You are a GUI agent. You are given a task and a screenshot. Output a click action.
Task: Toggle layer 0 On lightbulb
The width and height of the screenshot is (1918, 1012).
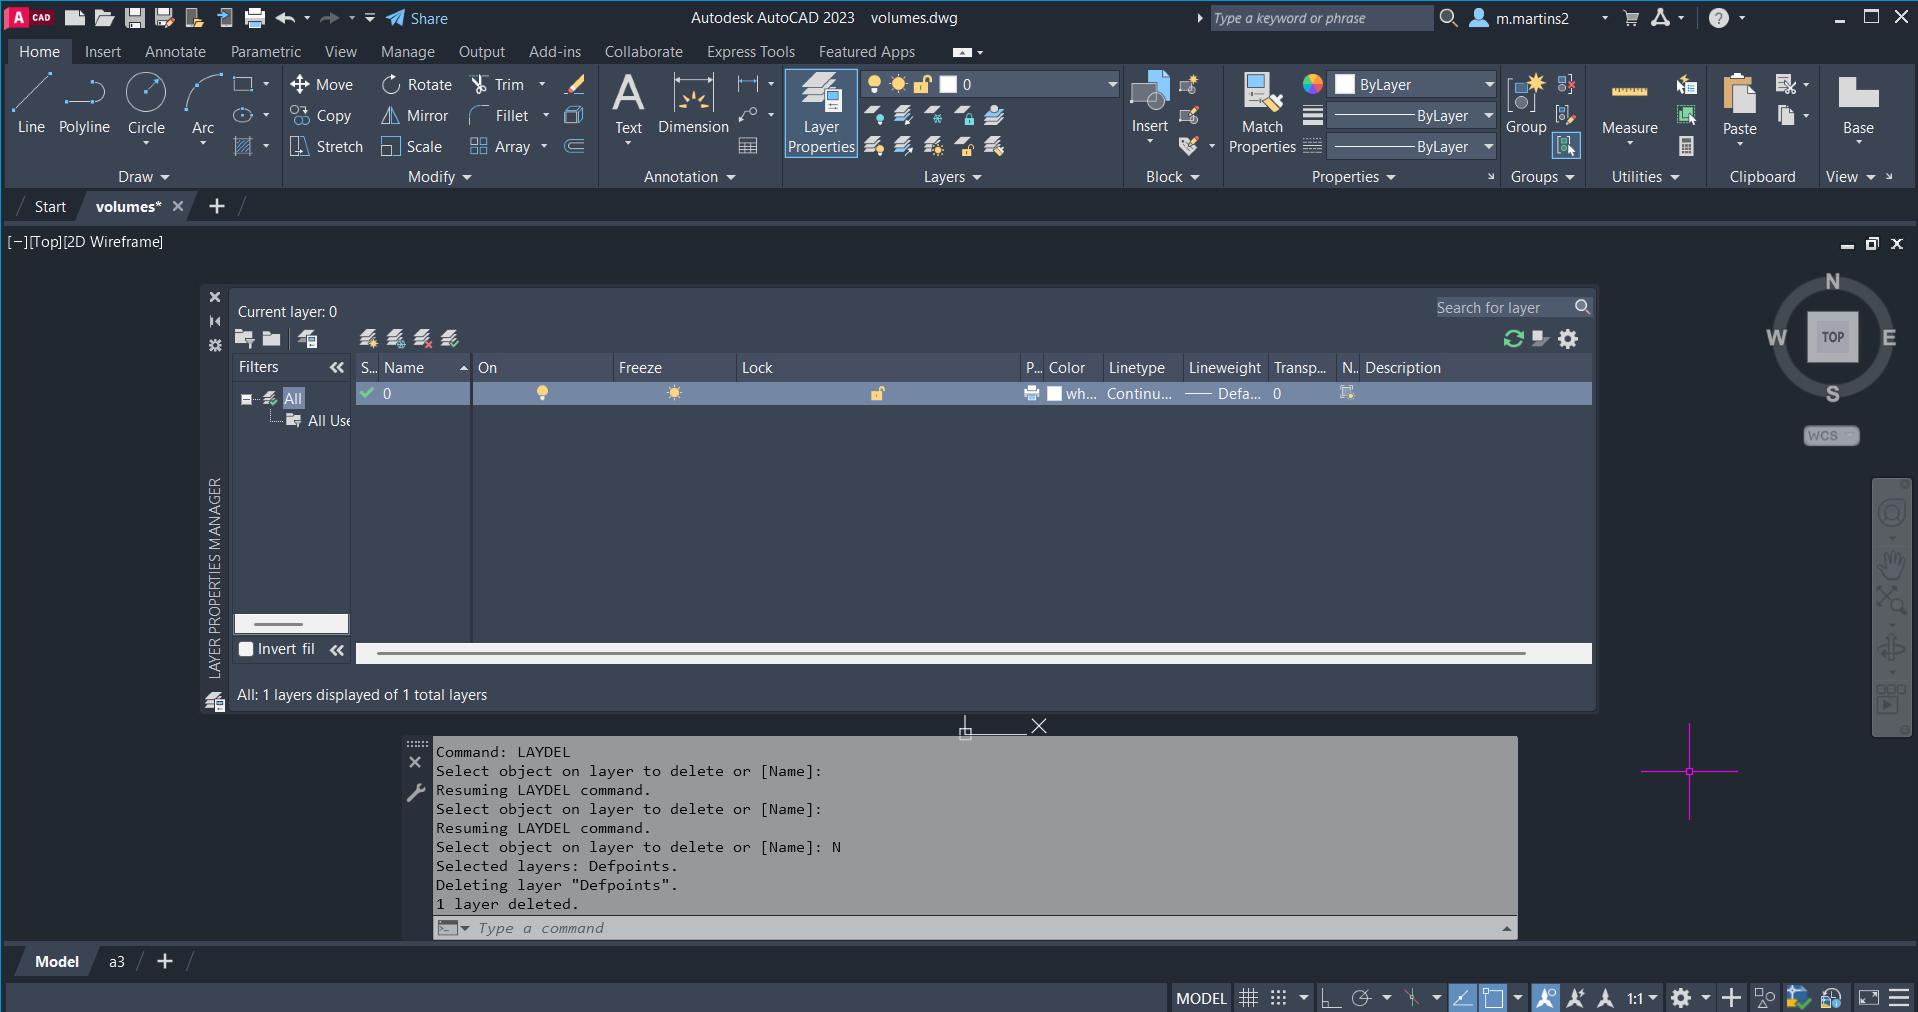pos(542,393)
